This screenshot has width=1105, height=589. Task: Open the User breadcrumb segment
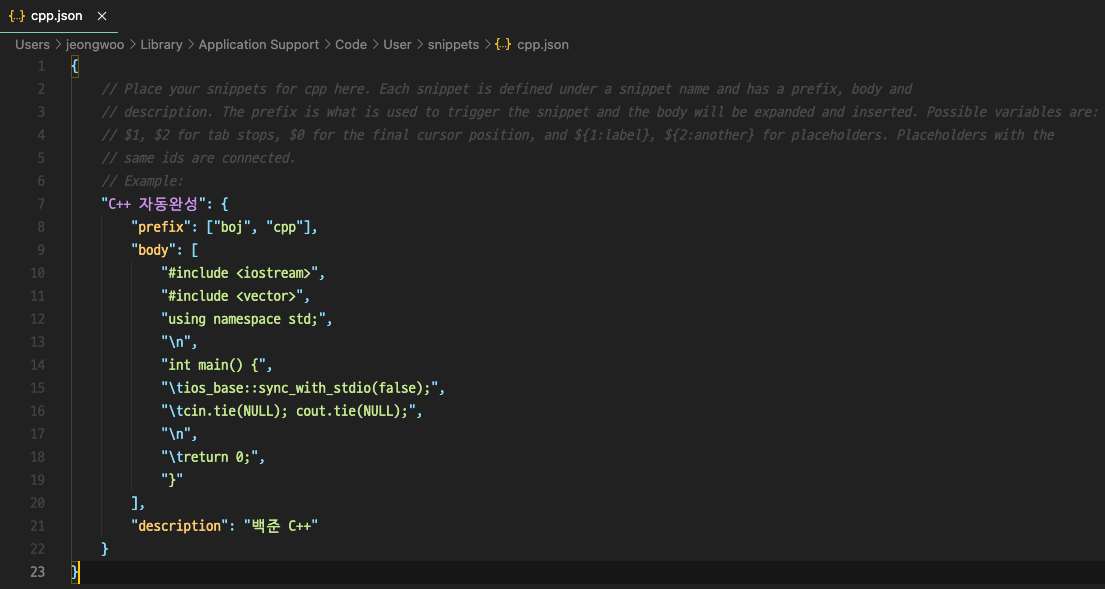[x=397, y=44]
